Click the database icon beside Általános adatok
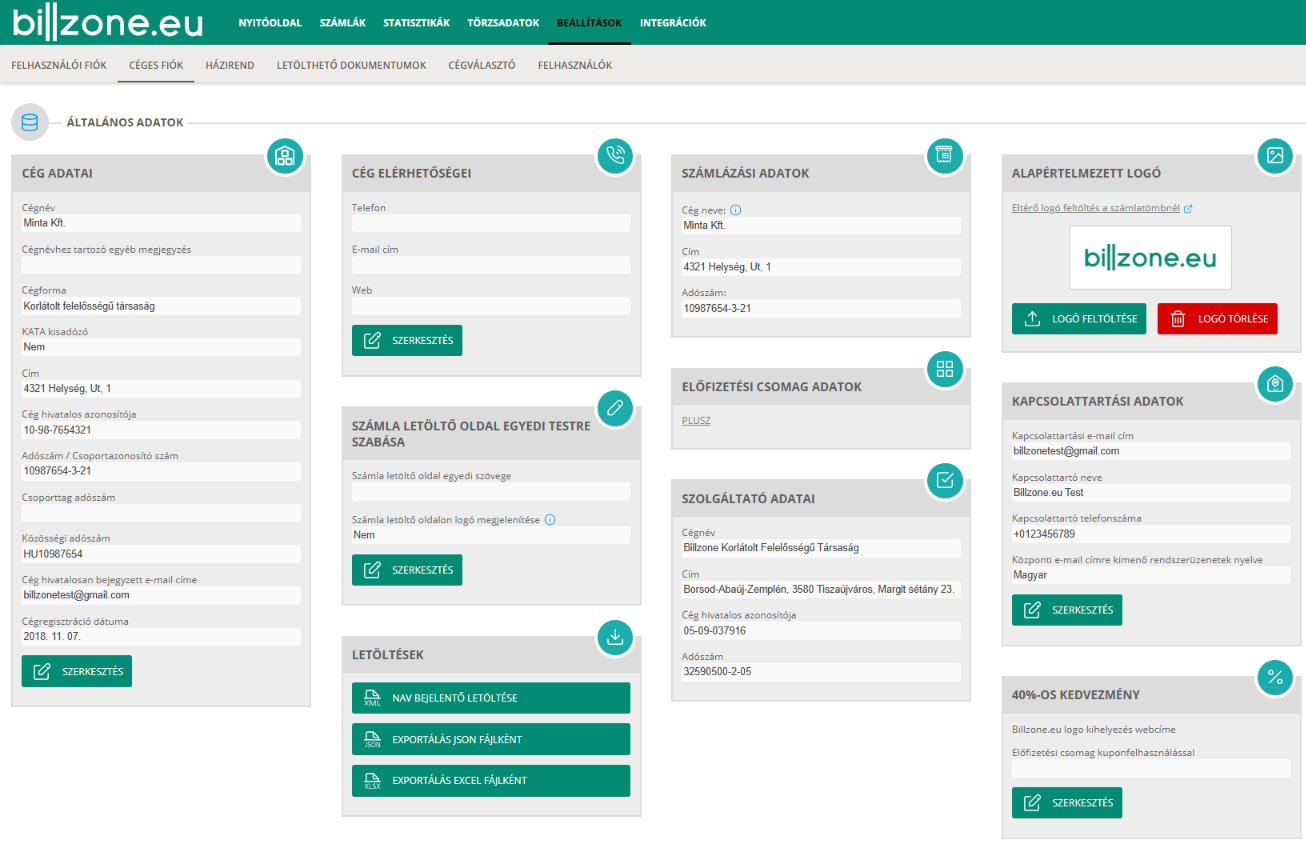Screen dimensions: 1306x844 pos(30,123)
